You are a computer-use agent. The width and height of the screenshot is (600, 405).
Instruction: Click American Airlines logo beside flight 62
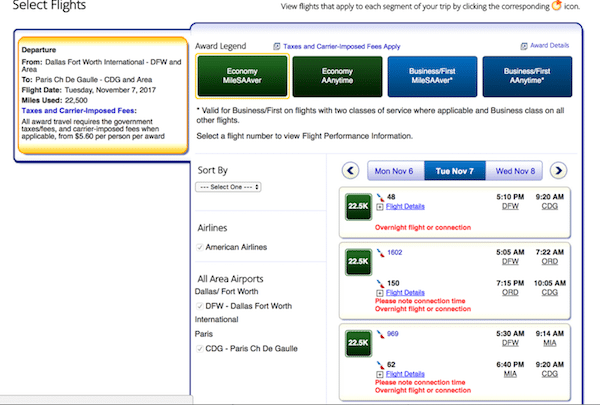point(380,365)
